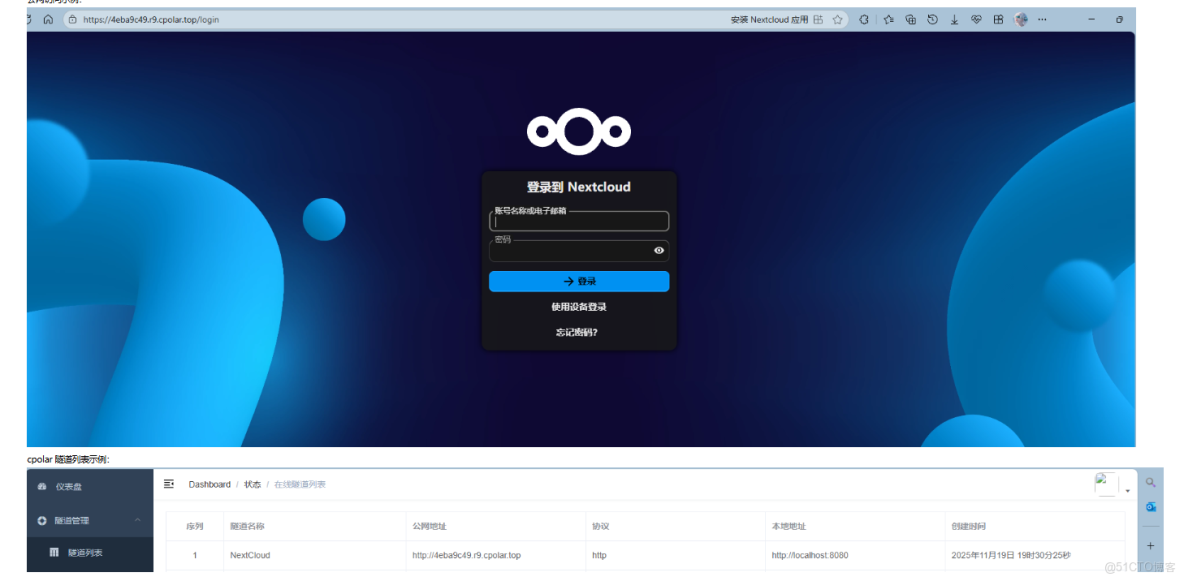Open Browser Essentials heart icon

tap(975, 19)
